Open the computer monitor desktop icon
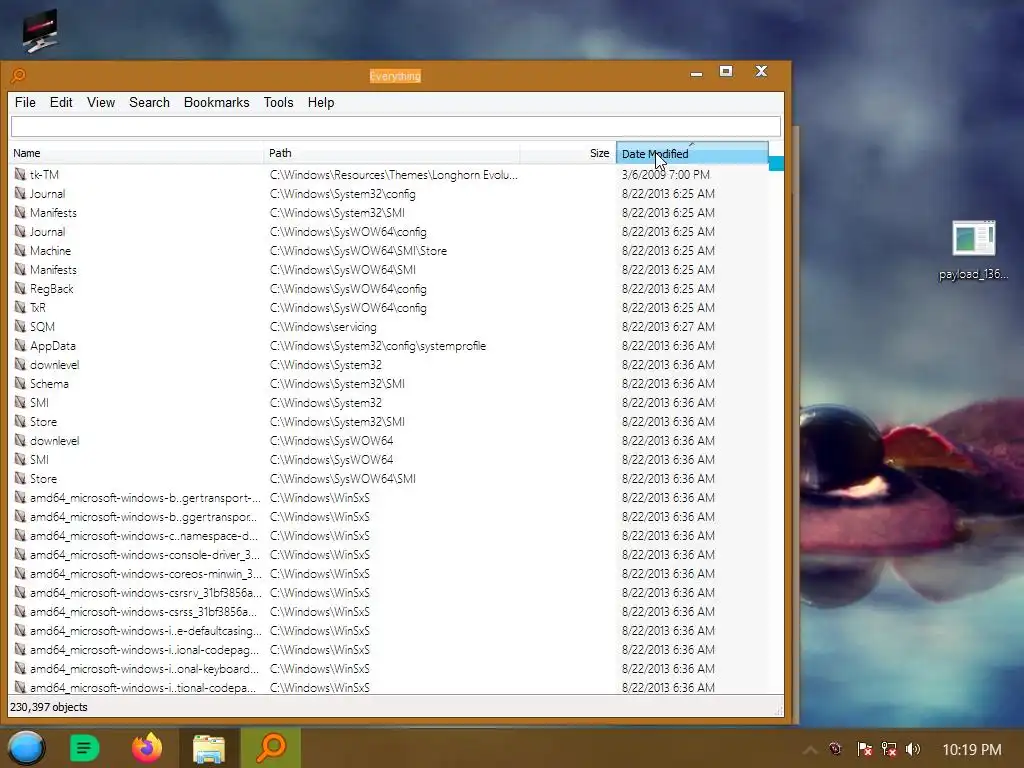 [40, 30]
